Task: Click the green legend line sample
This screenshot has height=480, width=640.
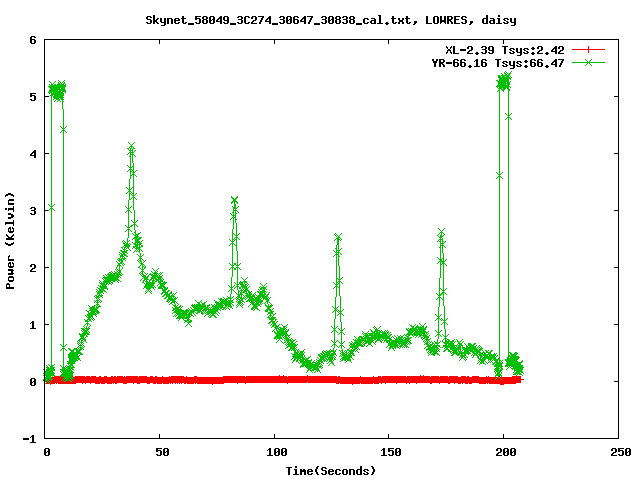Action: 588,63
